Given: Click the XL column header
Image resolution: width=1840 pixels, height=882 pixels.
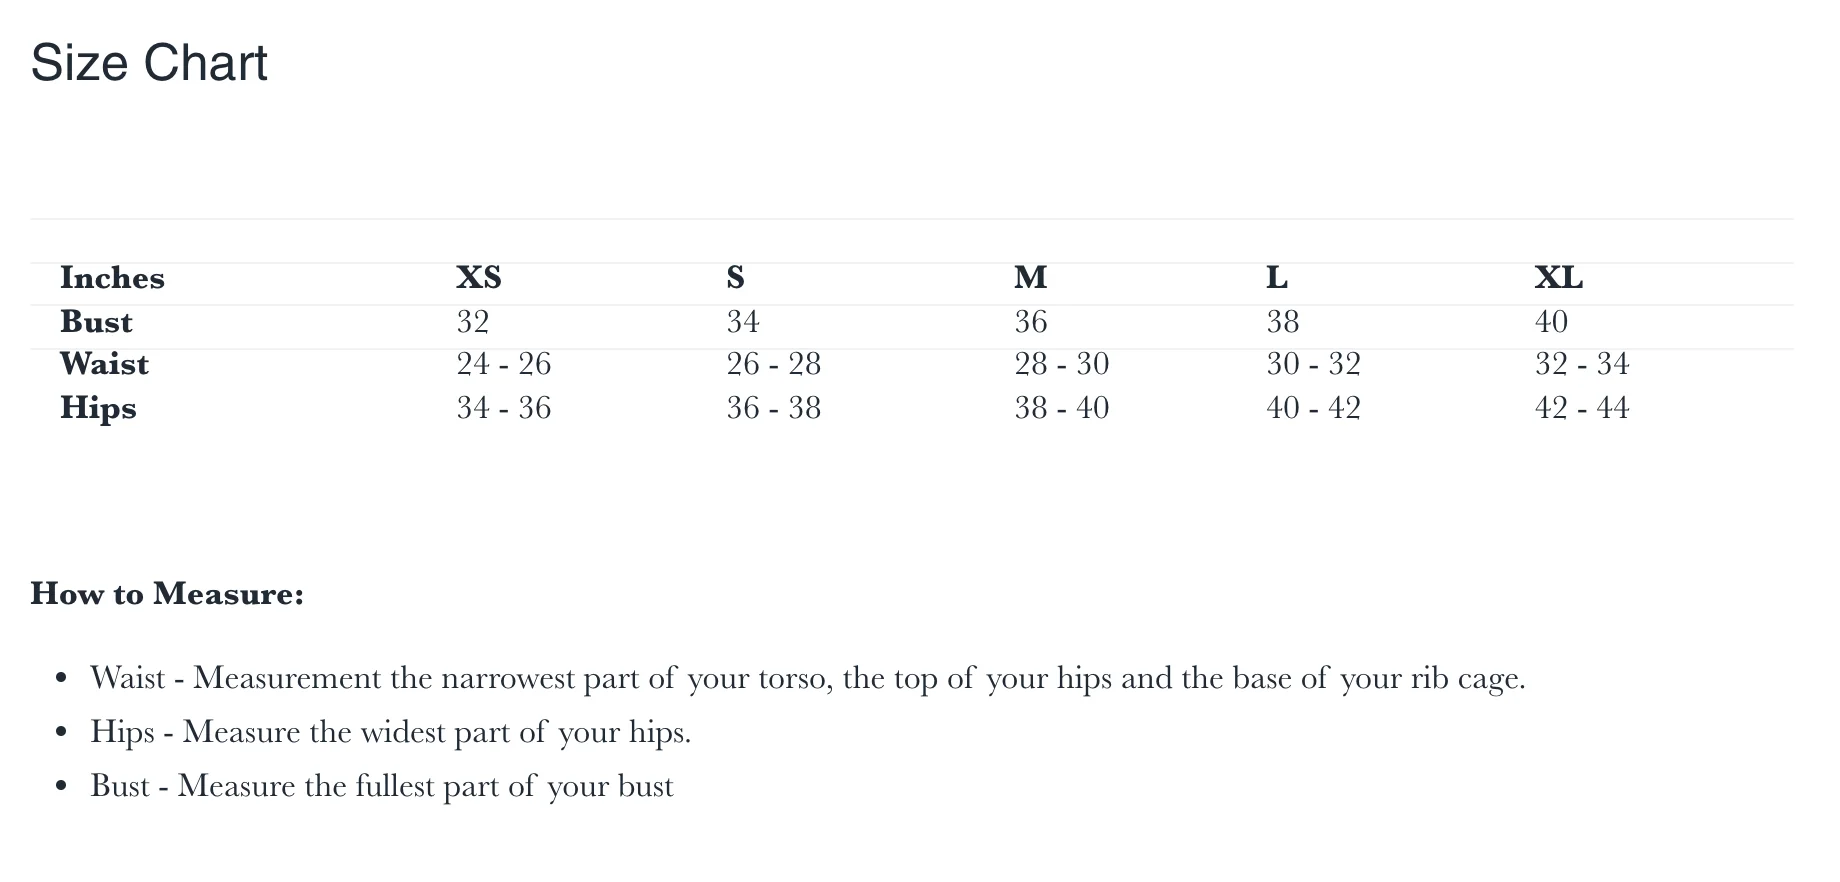Looking at the screenshot, I should [x=1559, y=277].
